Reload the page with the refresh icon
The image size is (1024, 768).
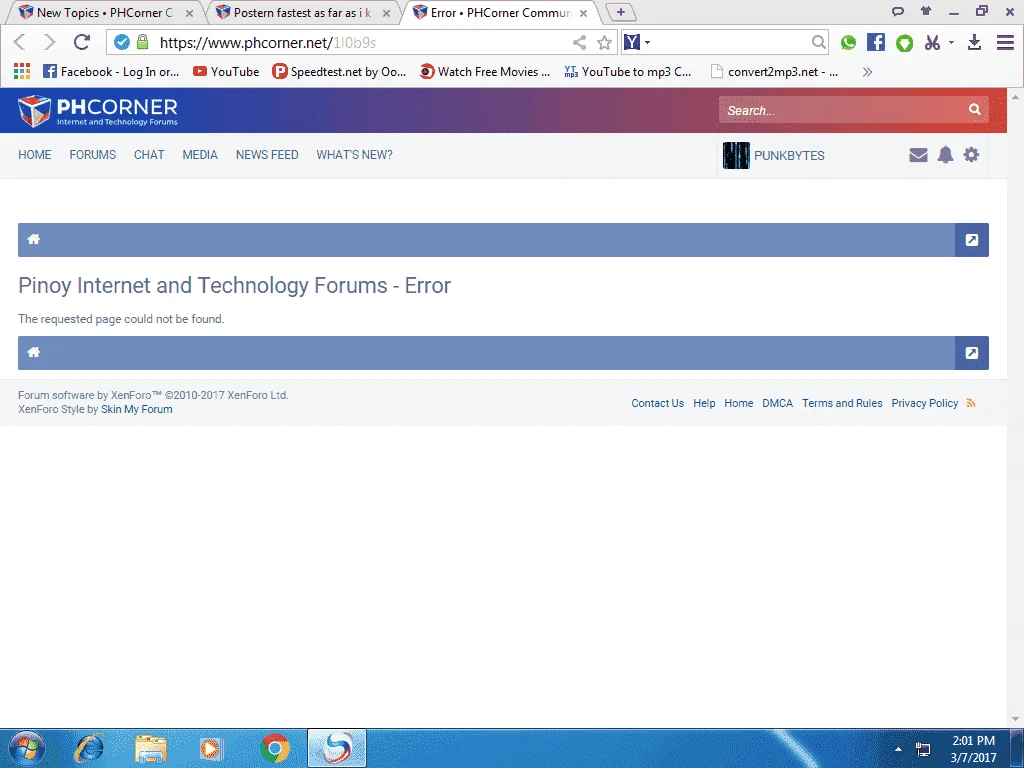[x=82, y=42]
